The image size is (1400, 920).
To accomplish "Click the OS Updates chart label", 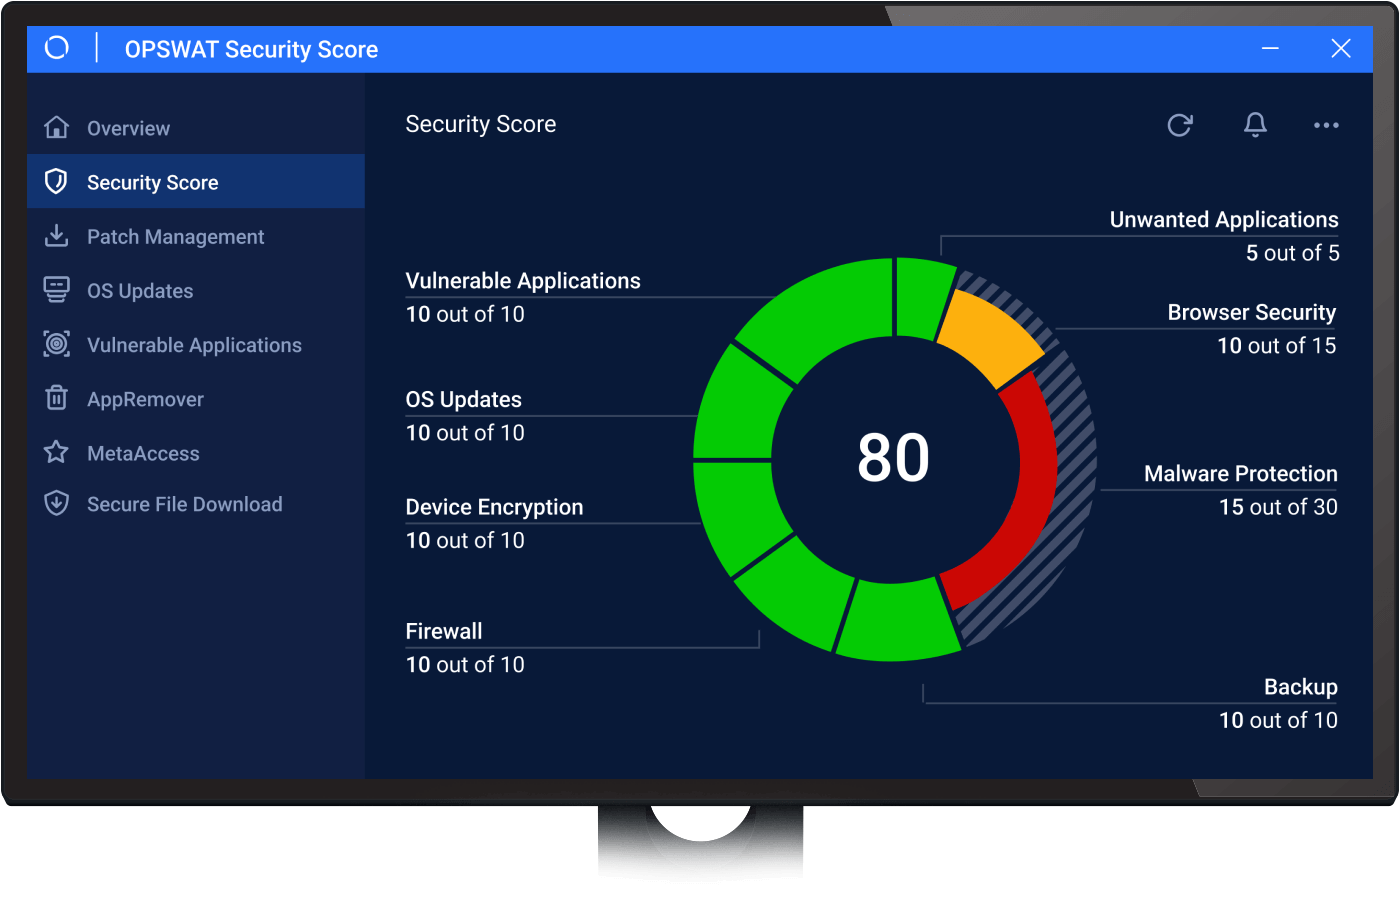I will pyautogui.click(x=464, y=400).
